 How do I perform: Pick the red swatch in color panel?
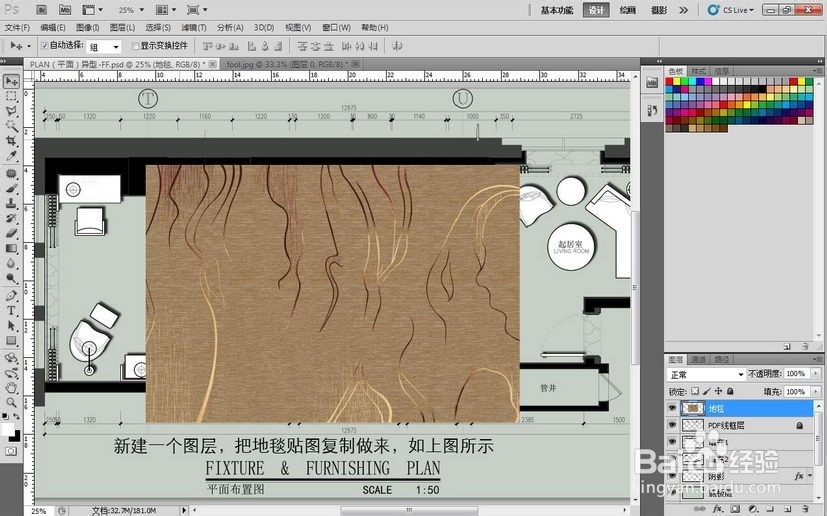tap(669, 82)
